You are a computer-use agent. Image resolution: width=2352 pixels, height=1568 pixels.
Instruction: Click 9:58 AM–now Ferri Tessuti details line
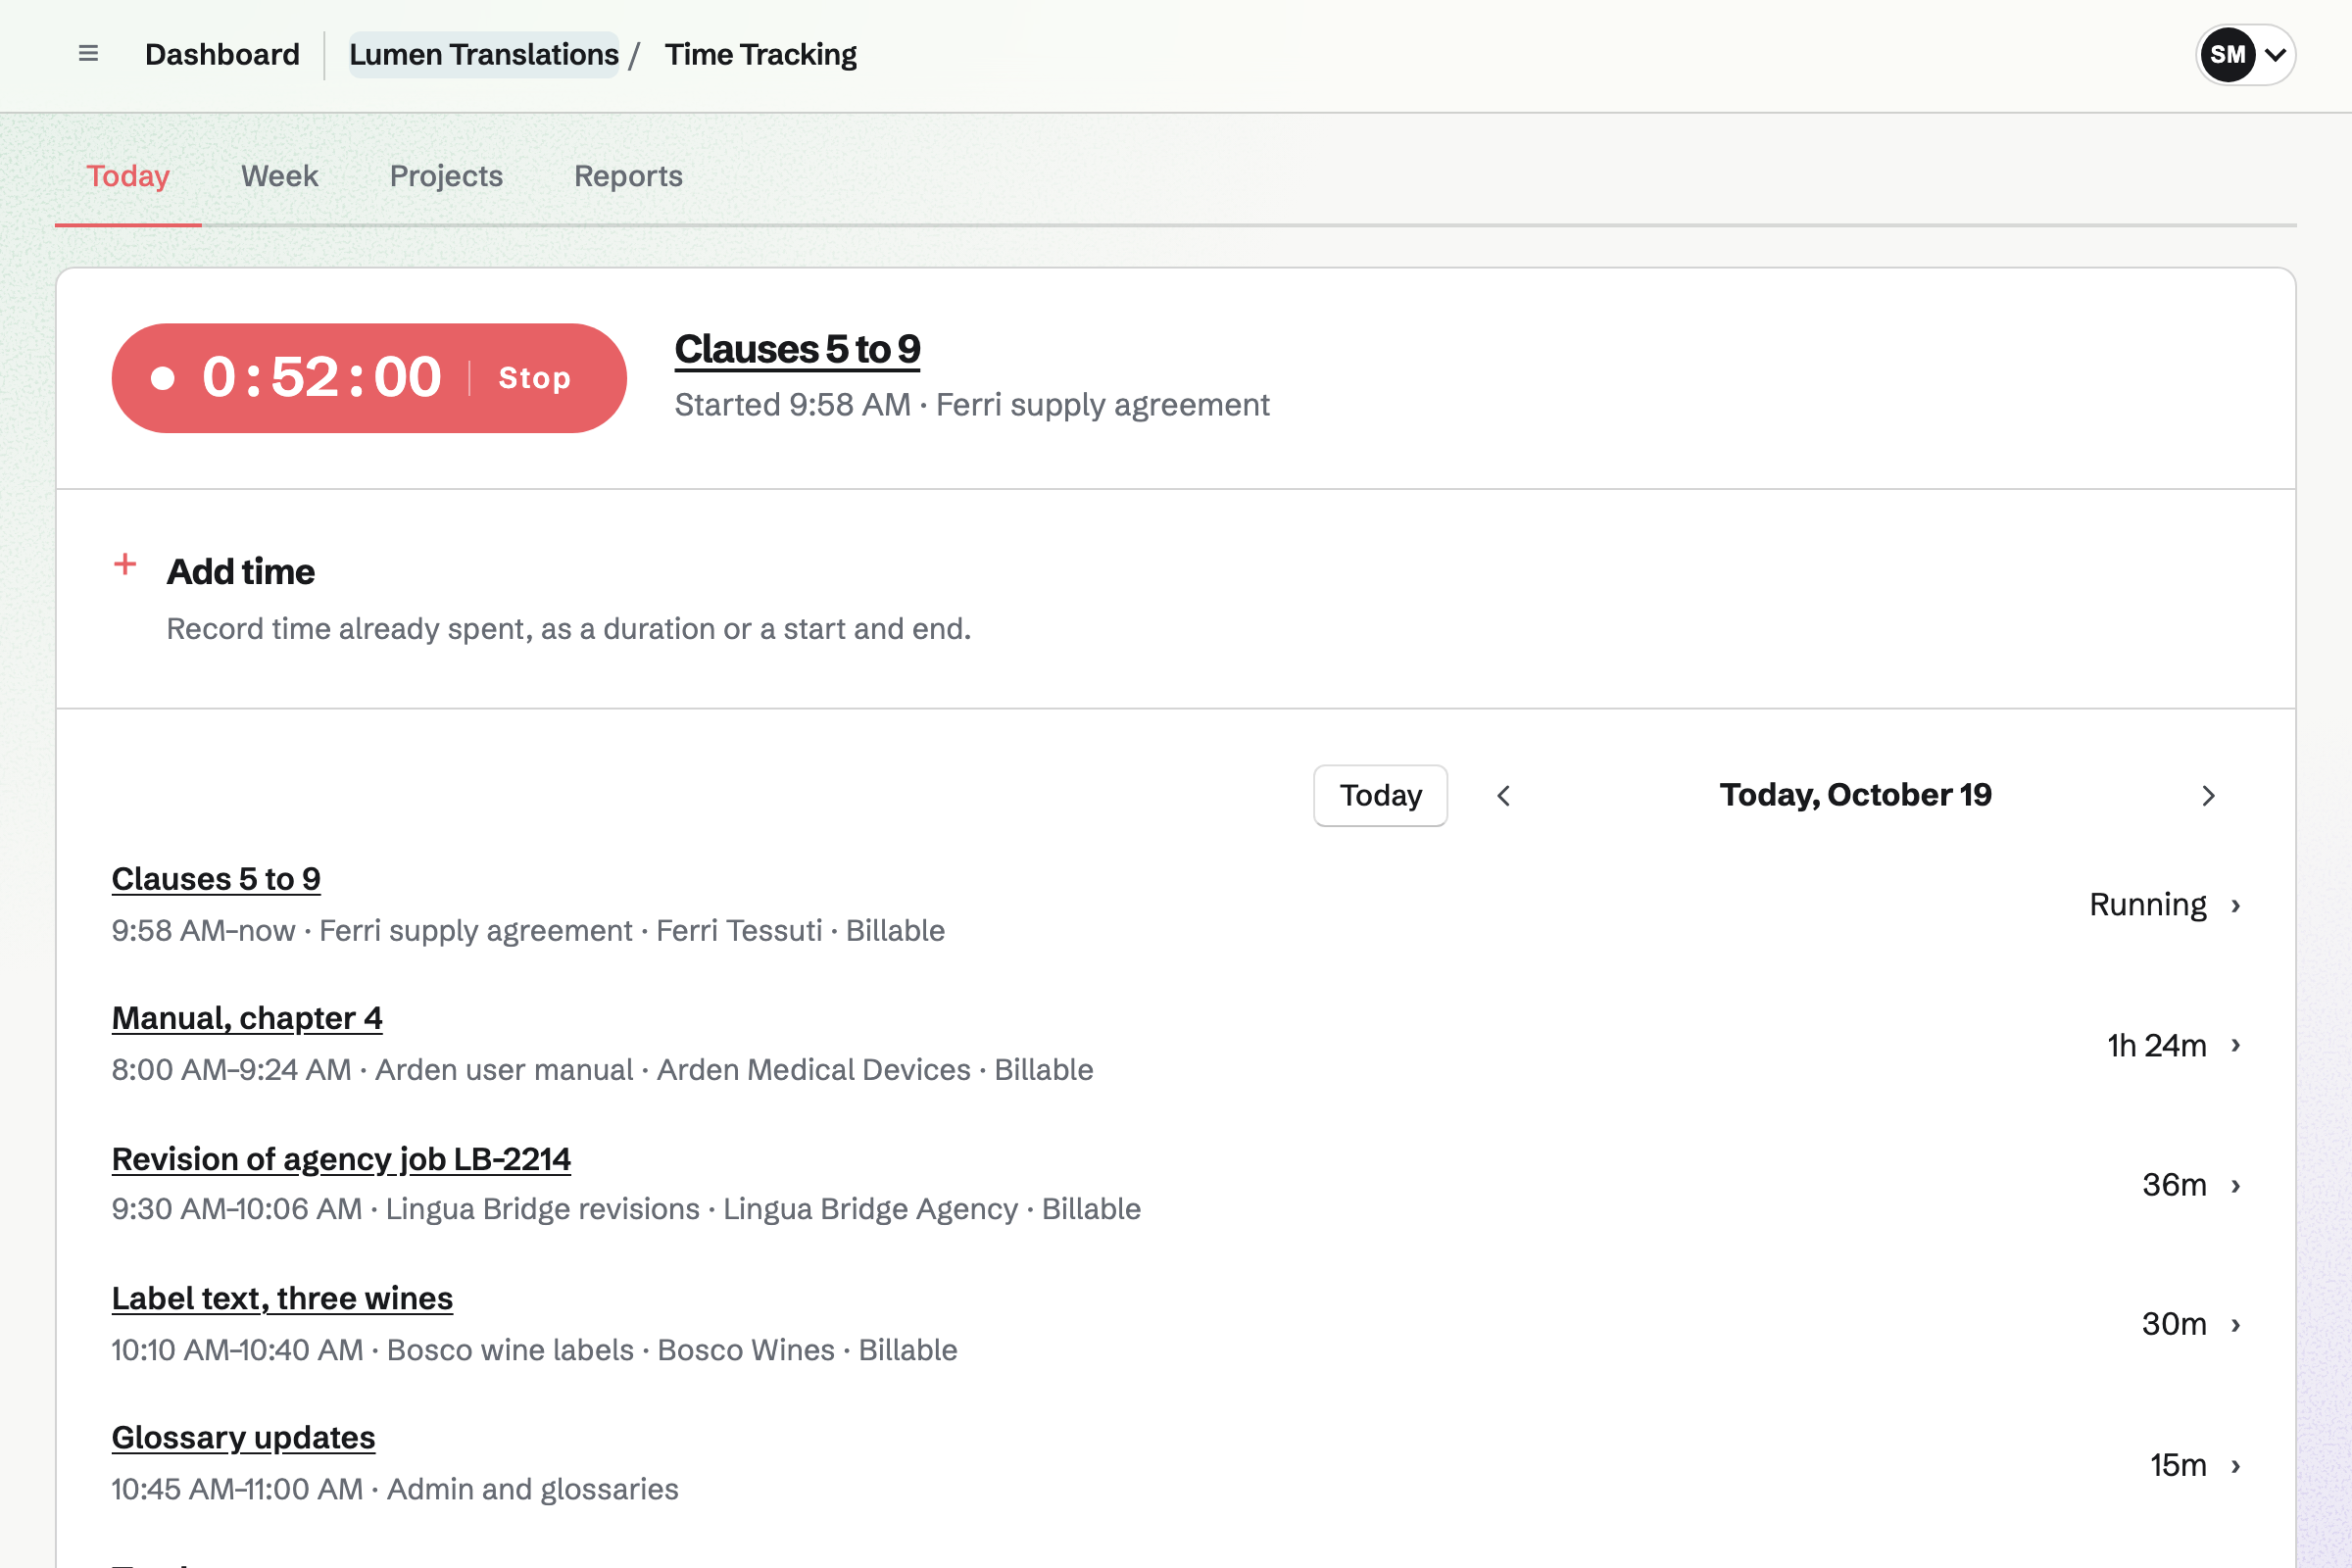[528, 931]
